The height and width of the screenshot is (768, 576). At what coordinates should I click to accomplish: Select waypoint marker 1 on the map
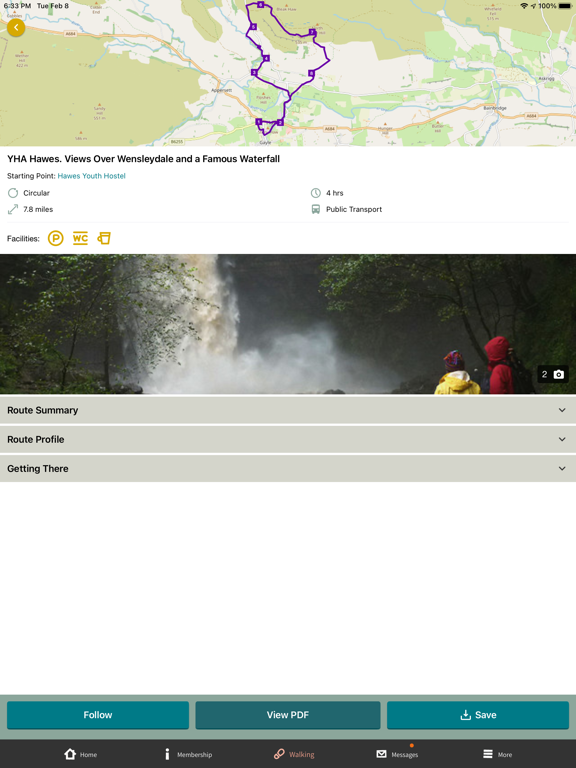click(259, 122)
